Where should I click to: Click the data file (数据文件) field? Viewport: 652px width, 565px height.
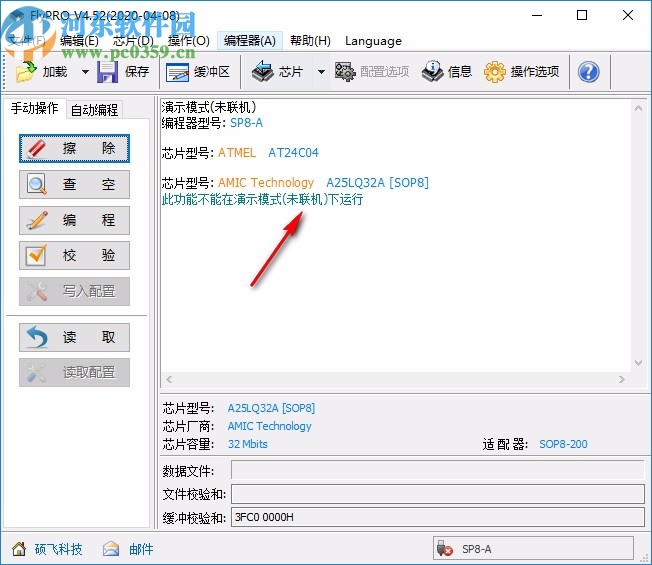pos(437,471)
